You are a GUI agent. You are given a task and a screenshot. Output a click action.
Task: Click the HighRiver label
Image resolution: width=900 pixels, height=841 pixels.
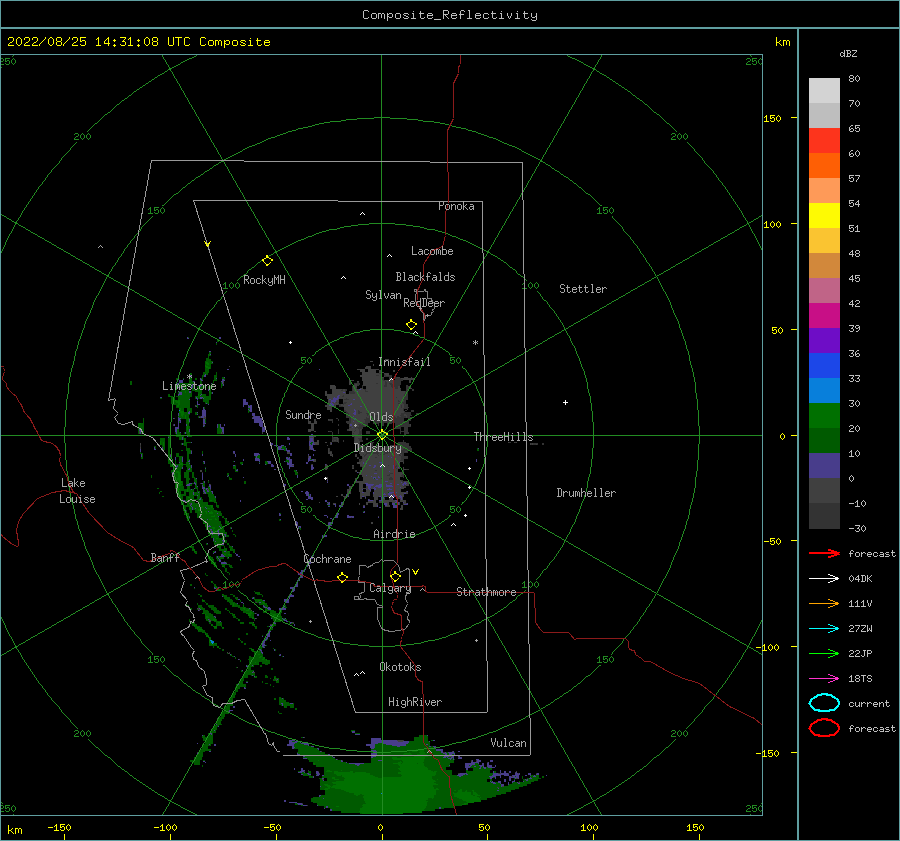coord(415,702)
